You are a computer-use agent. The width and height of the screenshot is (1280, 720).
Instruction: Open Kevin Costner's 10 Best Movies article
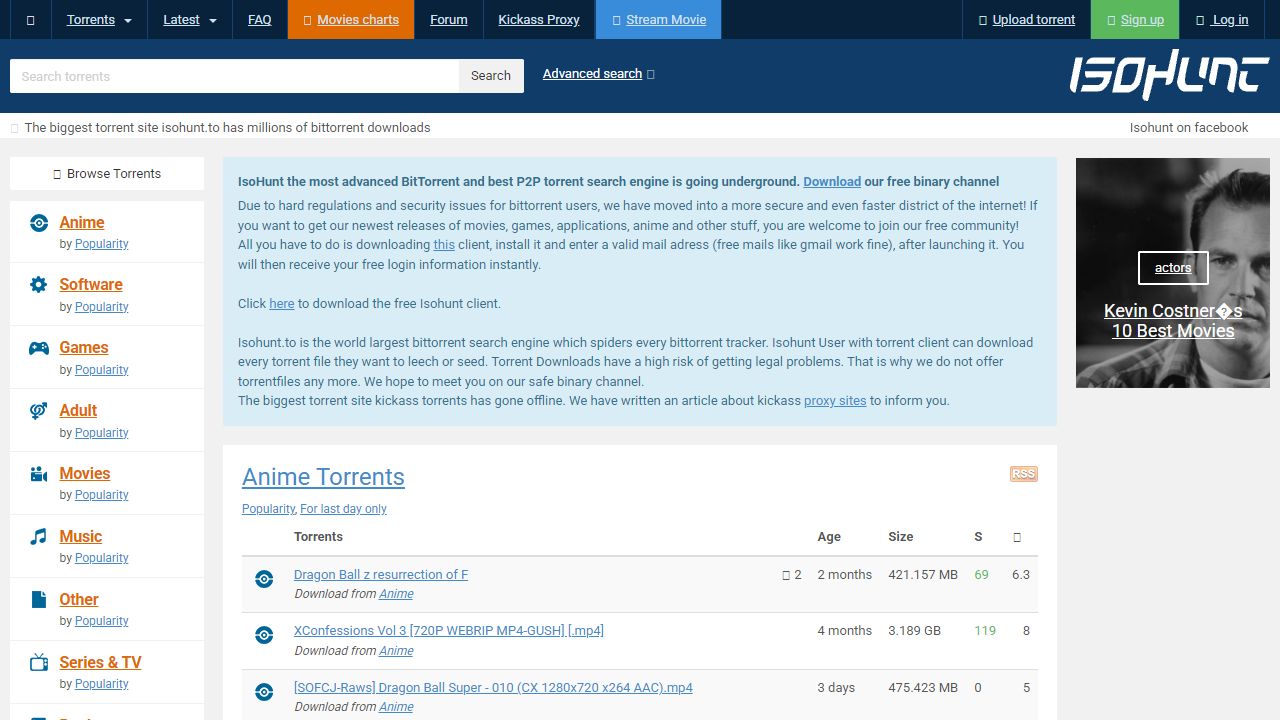(x=1173, y=321)
